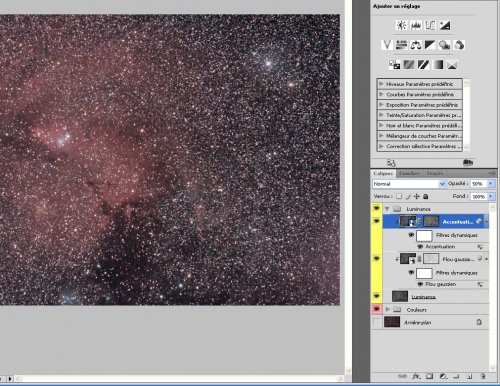Image resolution: width=500 pixels, height=386 pixels.
Task: Create a new layer group
Action: pos(456,376)
